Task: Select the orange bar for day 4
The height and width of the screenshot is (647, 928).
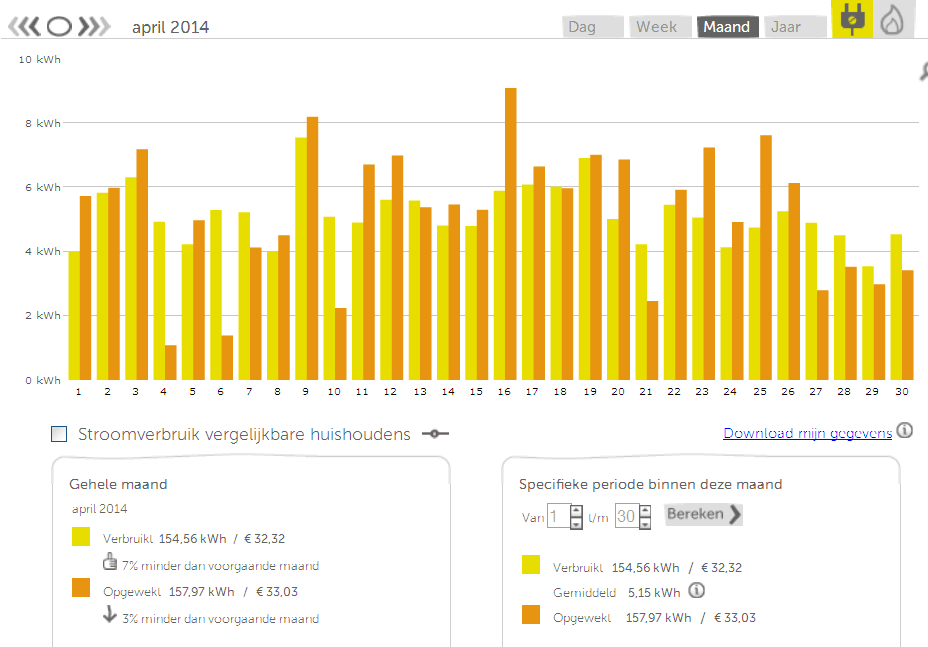Action: (x=170, y=362)
